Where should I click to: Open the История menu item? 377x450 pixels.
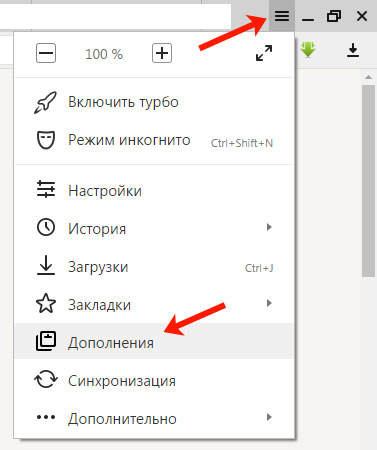click(154, 229)
